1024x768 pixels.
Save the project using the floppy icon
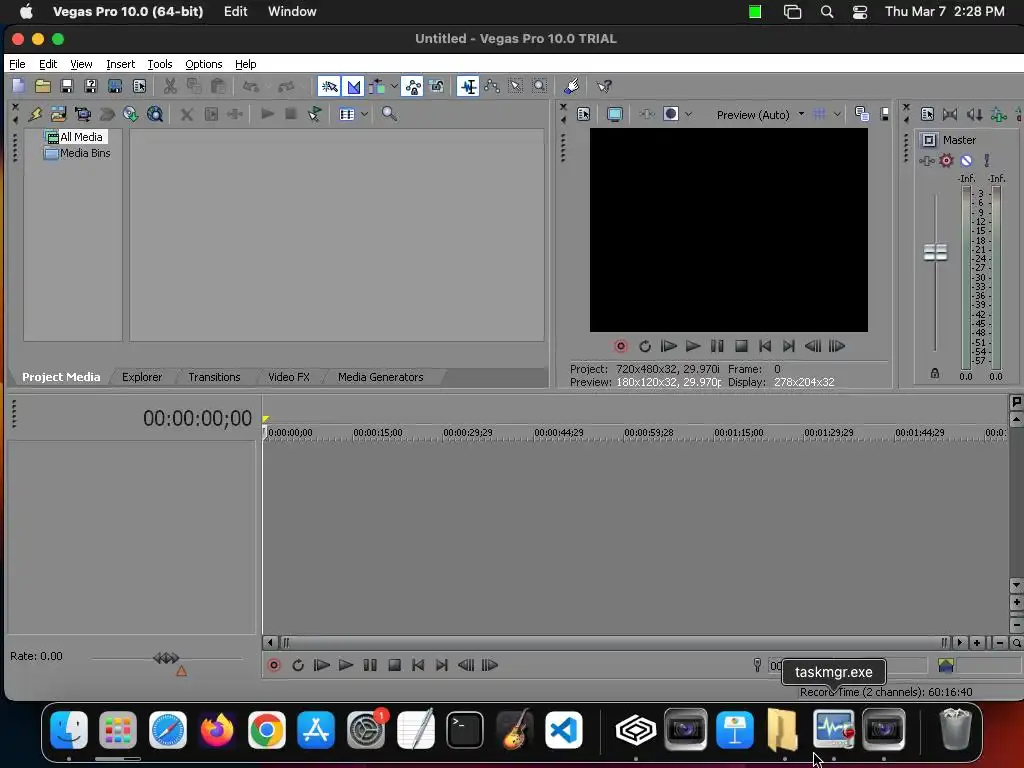tap(67, 86)
